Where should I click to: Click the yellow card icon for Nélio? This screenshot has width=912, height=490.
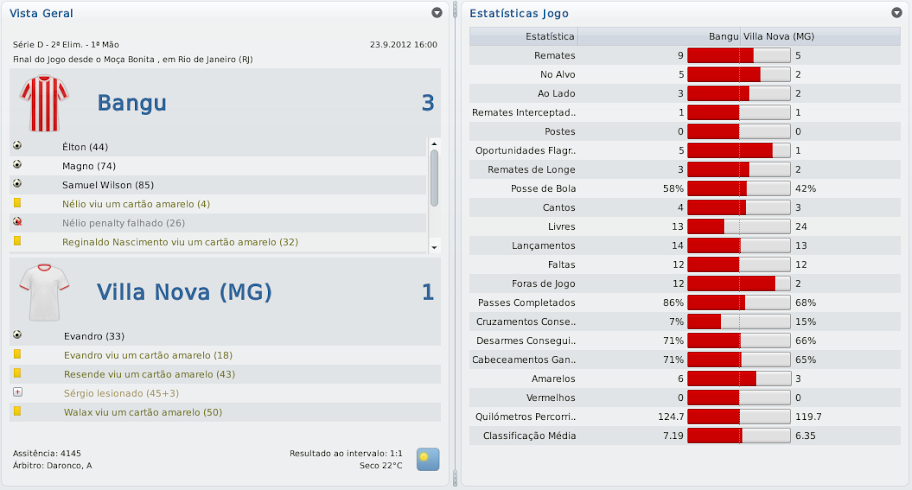click(18, 204)
